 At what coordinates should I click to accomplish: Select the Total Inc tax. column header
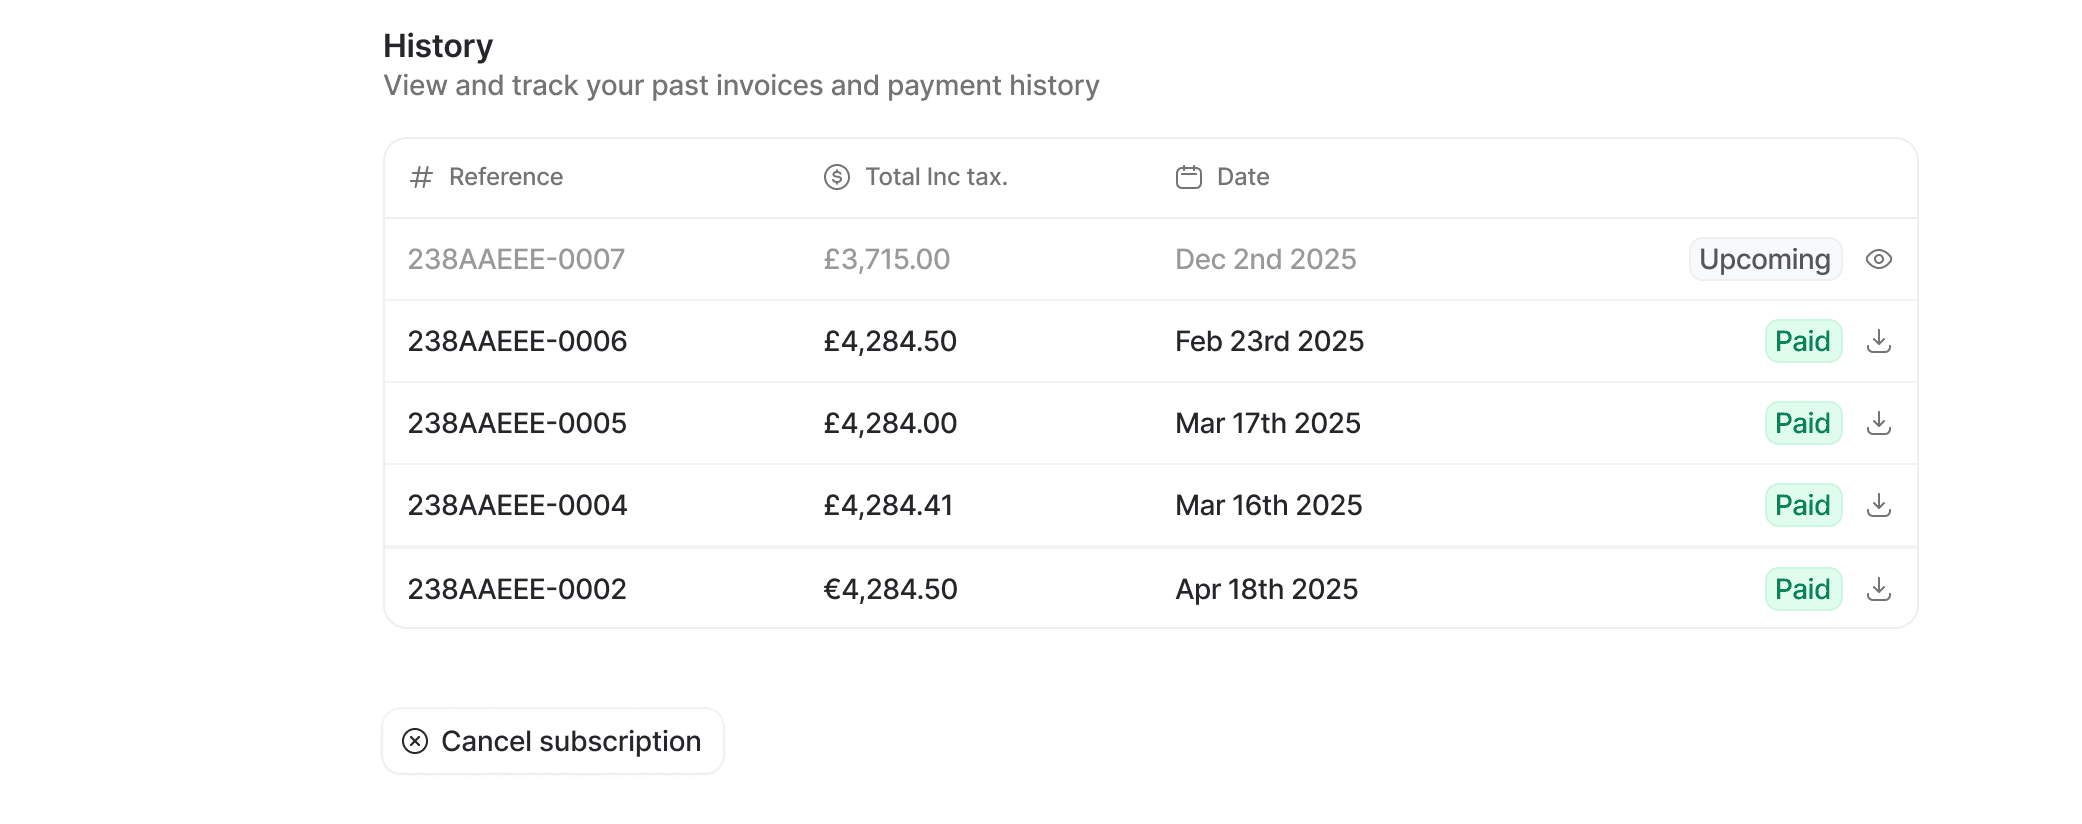coord(936,177)
